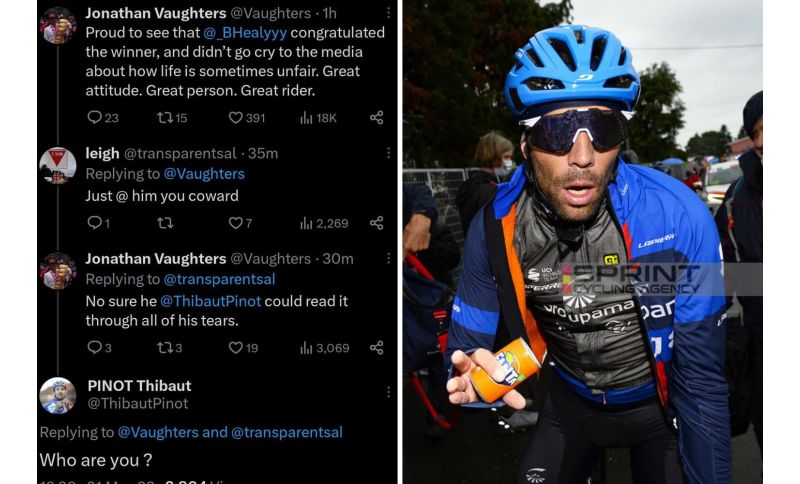Like the tweet with 391 likes
Image resolution: width=800 pixels, height=484 pixels.
coord(246,118)
